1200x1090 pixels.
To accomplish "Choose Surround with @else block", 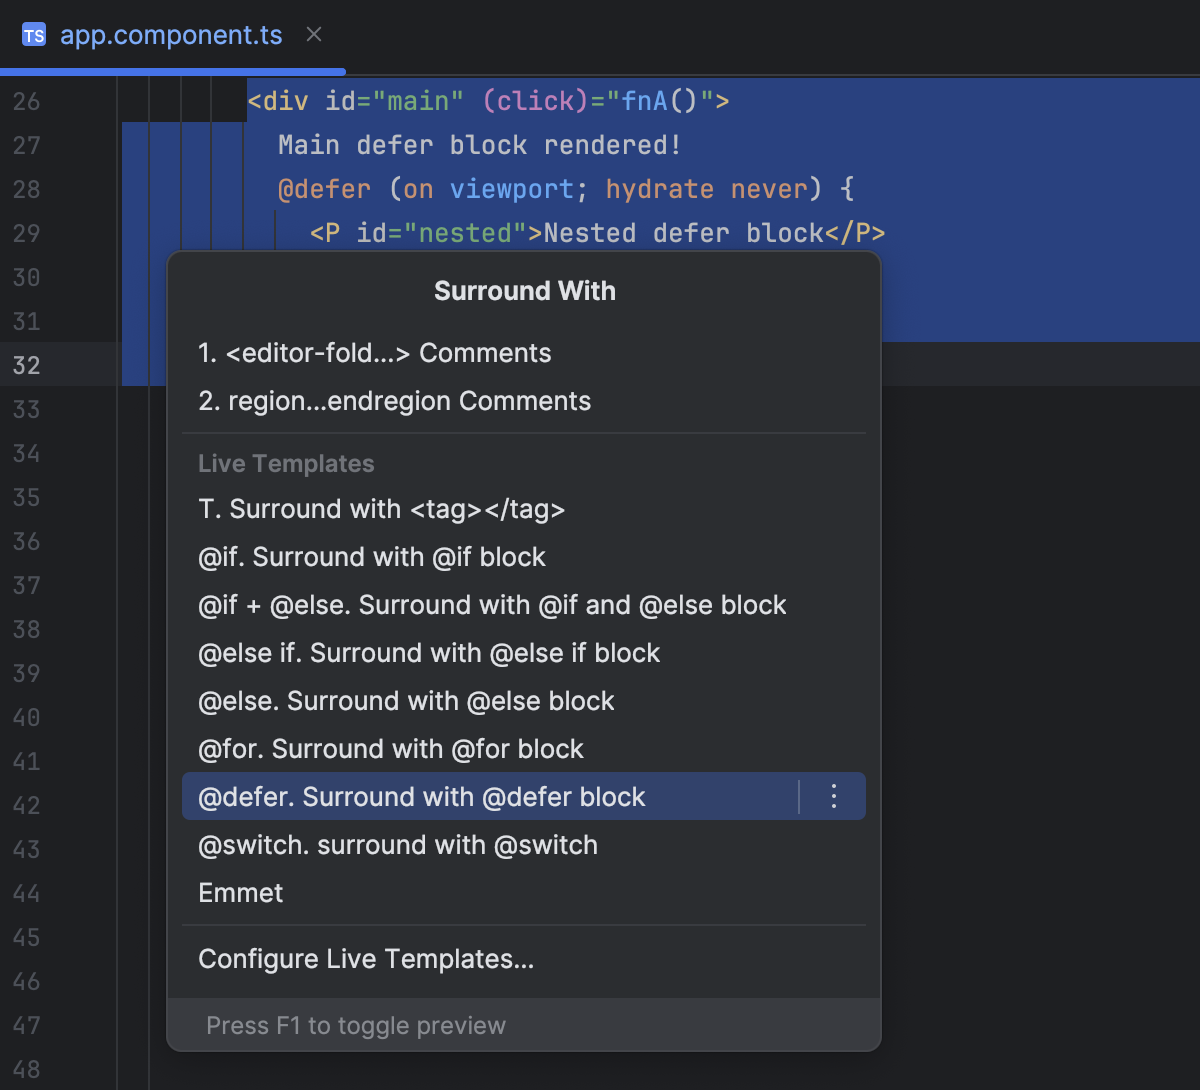I will tap(406, 701).
